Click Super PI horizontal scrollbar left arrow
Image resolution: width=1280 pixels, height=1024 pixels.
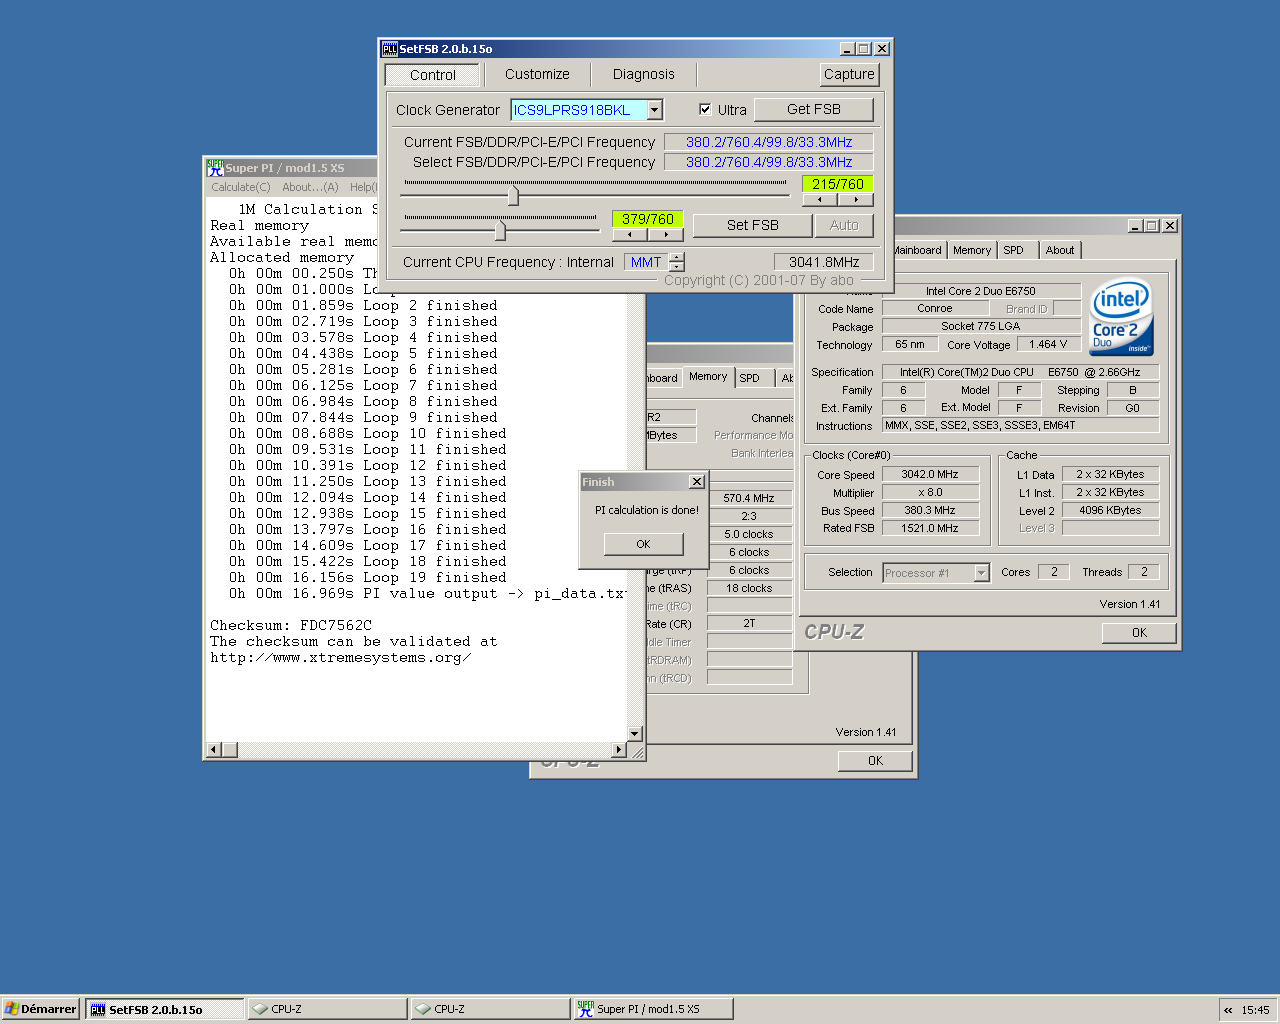click(x=213, y=749)
